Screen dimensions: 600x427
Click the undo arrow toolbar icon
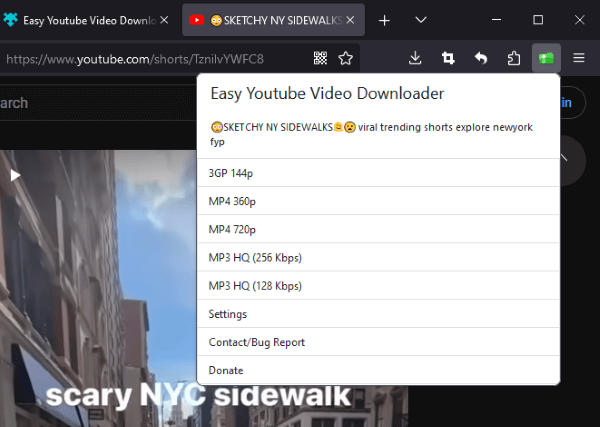[x=481, y=58]
